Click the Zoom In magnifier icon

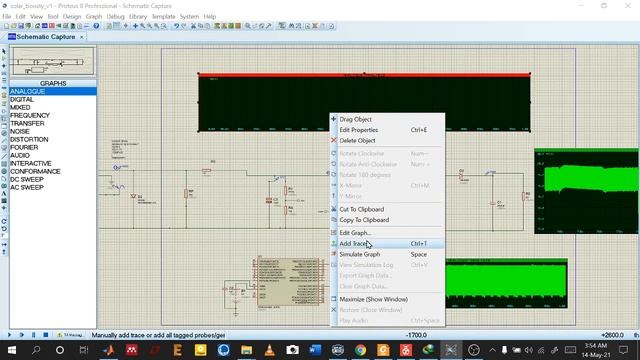click(x=142, y=26)
